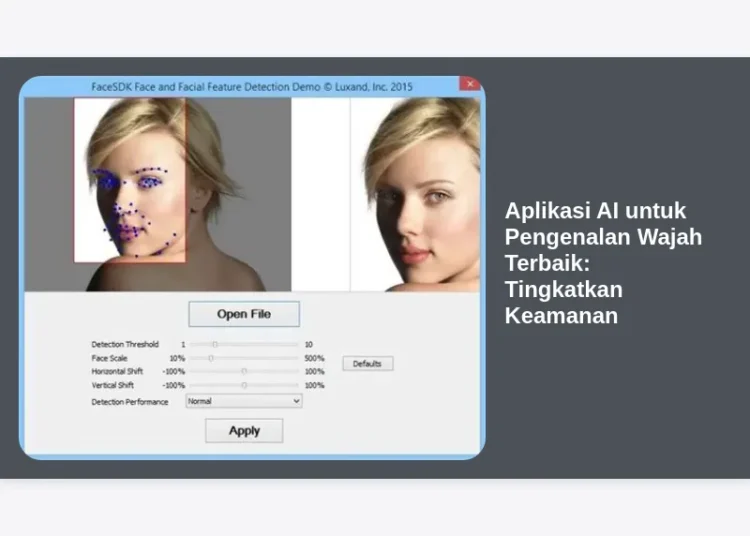Click the dropdown arrow beside Normal
The height and width of the screenshot is (536, 750).
(296, 401)
